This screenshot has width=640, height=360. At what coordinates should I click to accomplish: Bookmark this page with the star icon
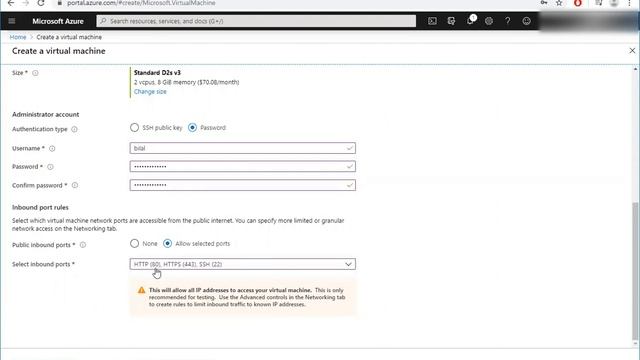click(x=559, y=3)
